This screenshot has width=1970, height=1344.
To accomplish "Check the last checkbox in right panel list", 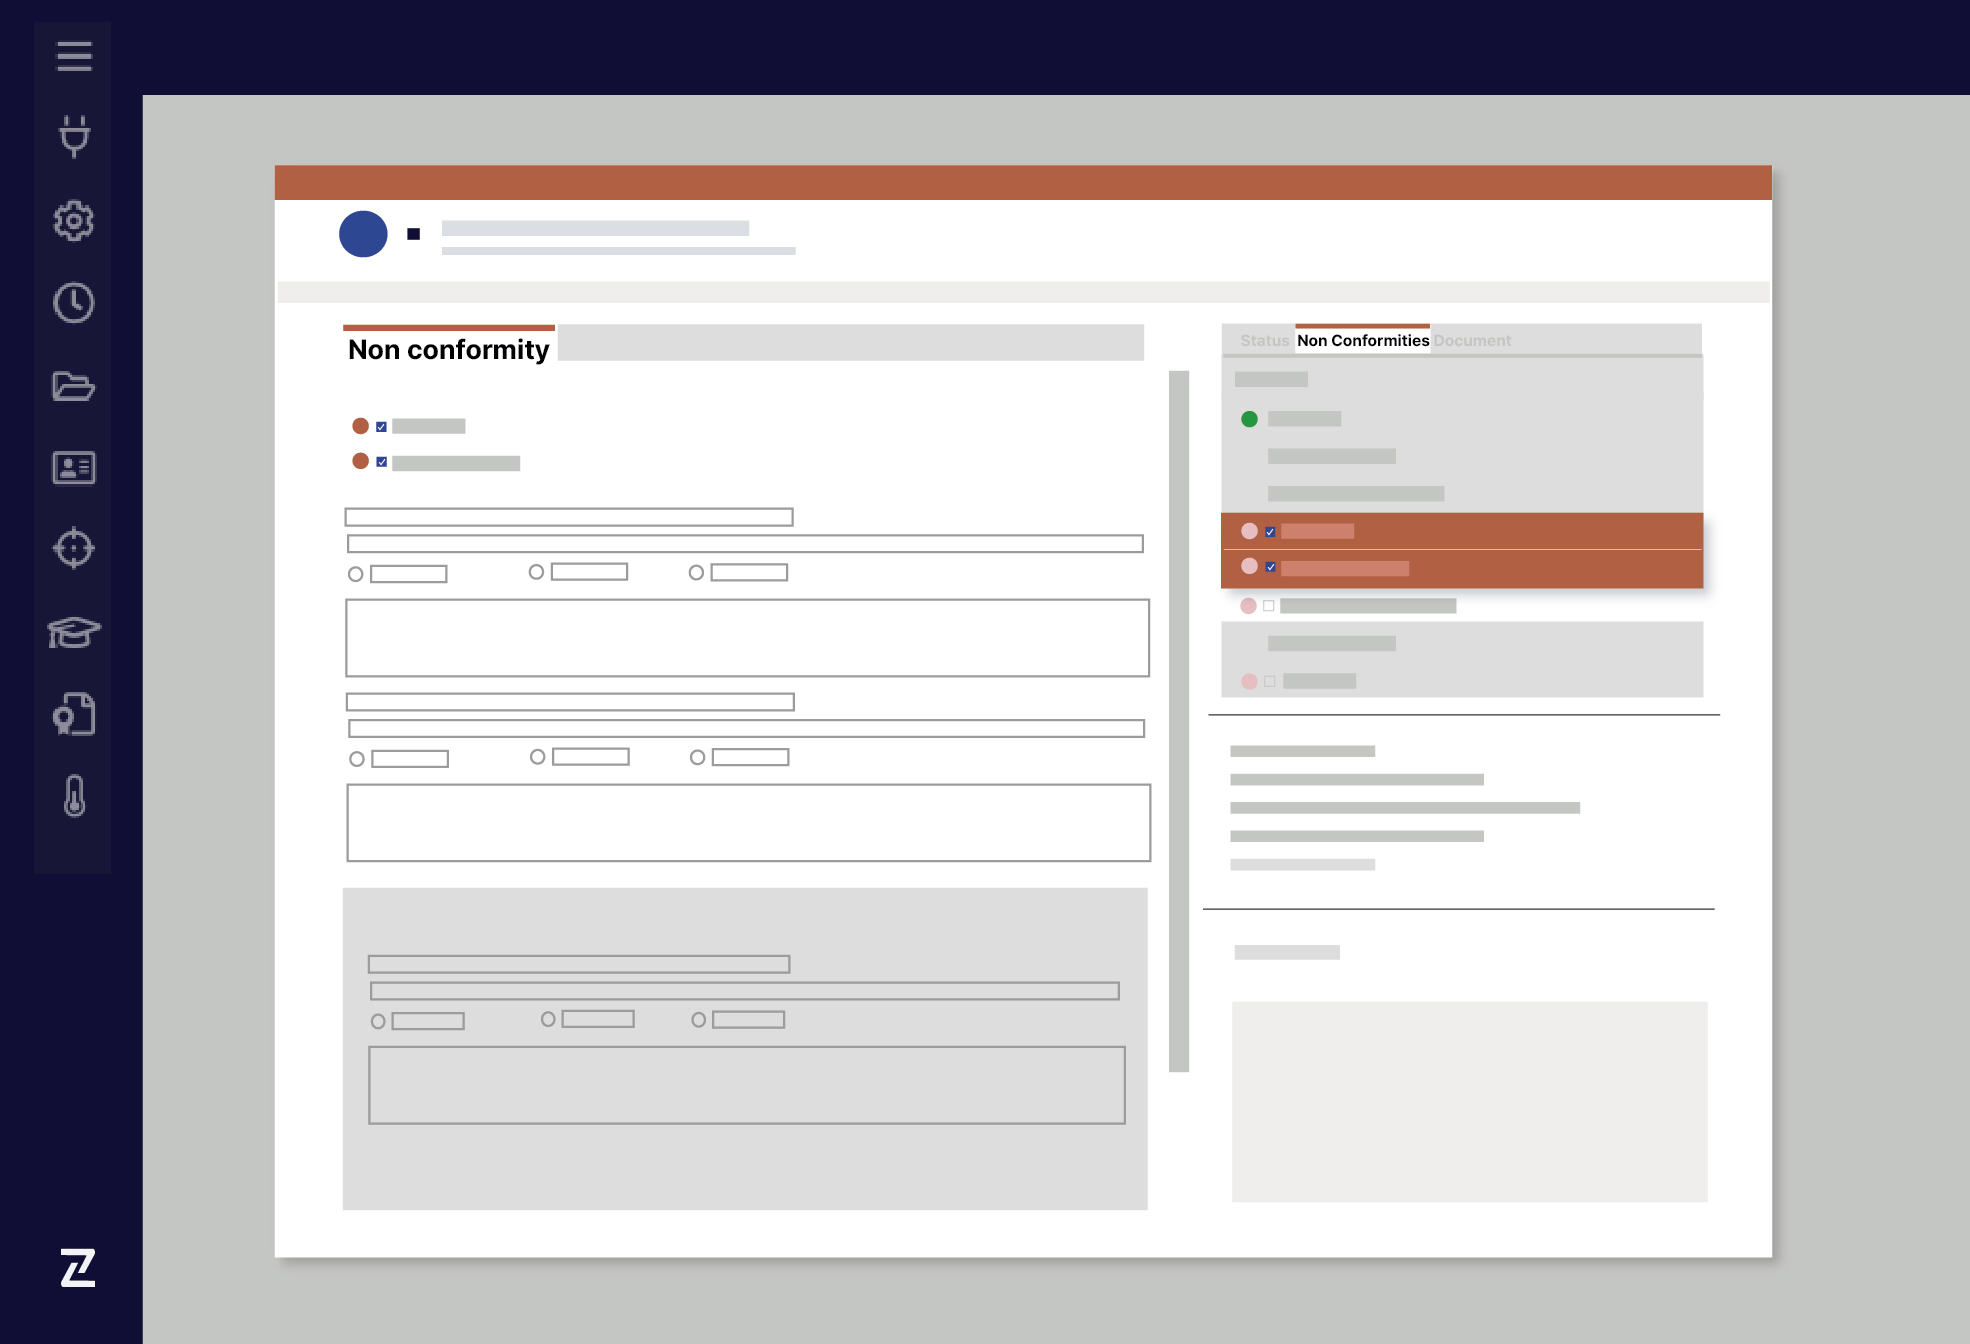I will point(1270,681).
